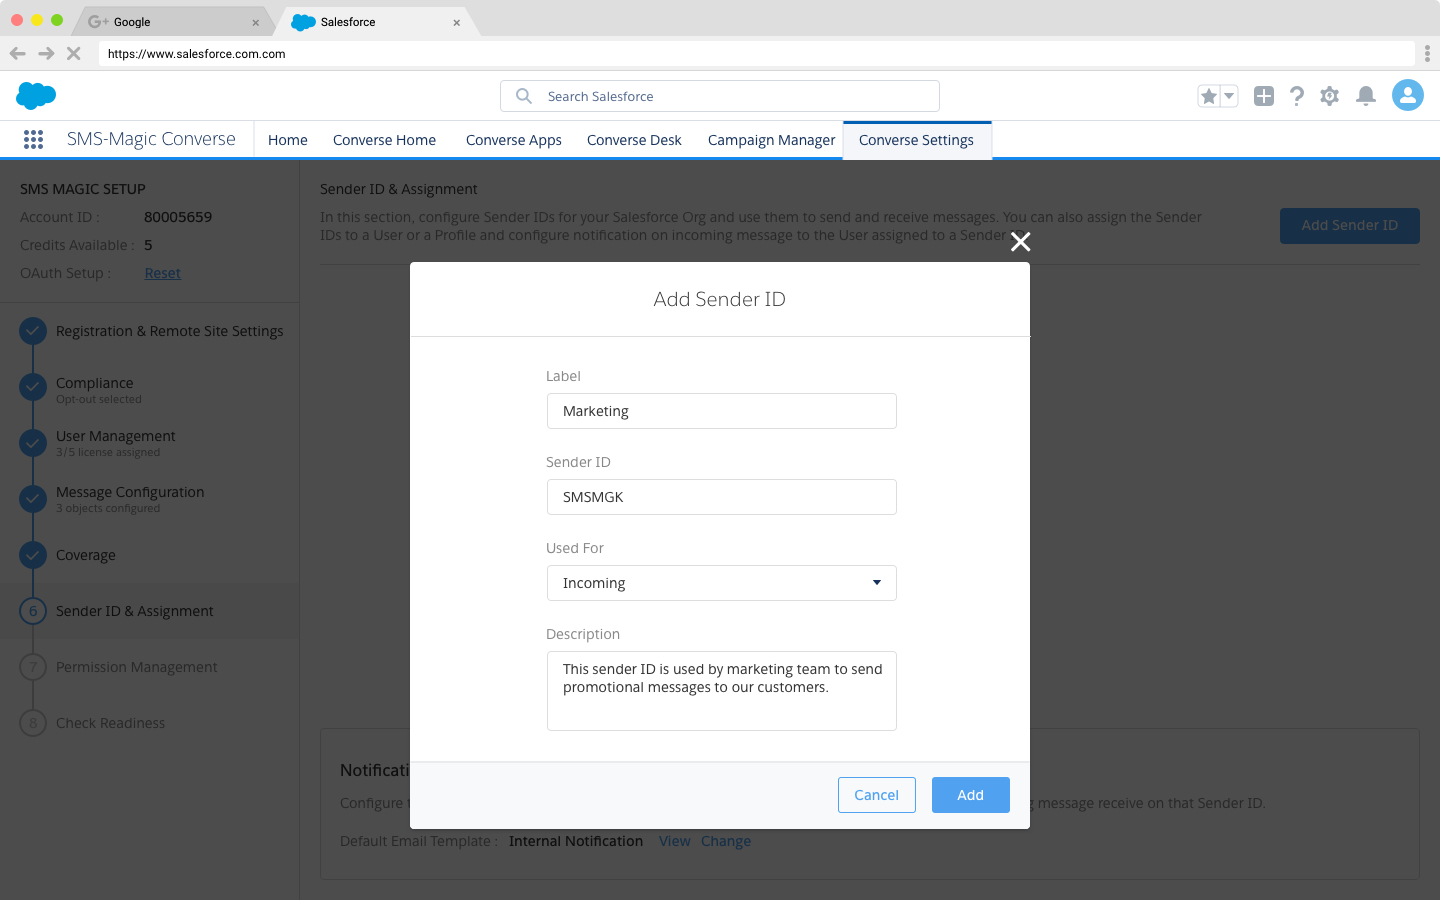Image resolution: width=1440 pixels, height=900 pixels.
Task: Click the Salesforce cloud logo
Action: (36, 96)
